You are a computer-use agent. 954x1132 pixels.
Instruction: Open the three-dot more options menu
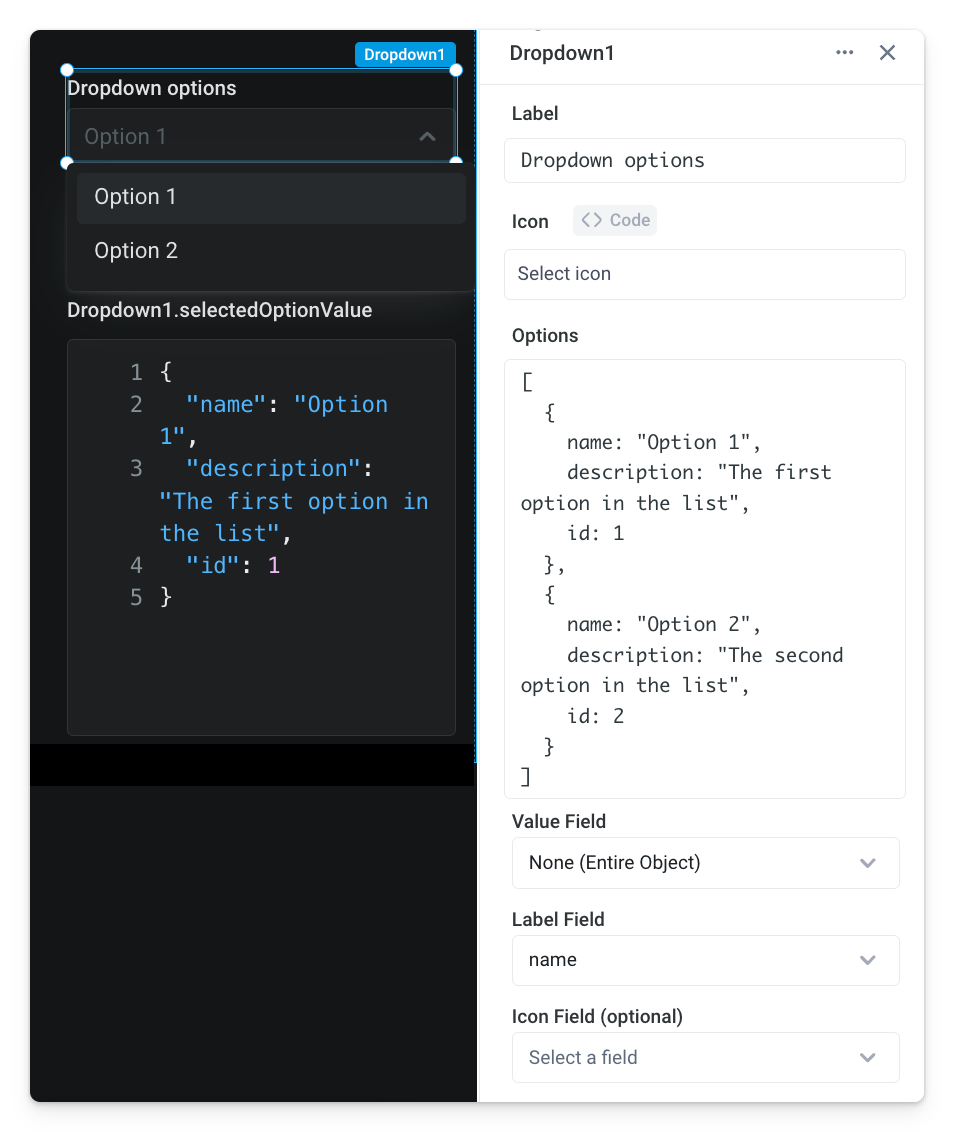coord(845,53)
